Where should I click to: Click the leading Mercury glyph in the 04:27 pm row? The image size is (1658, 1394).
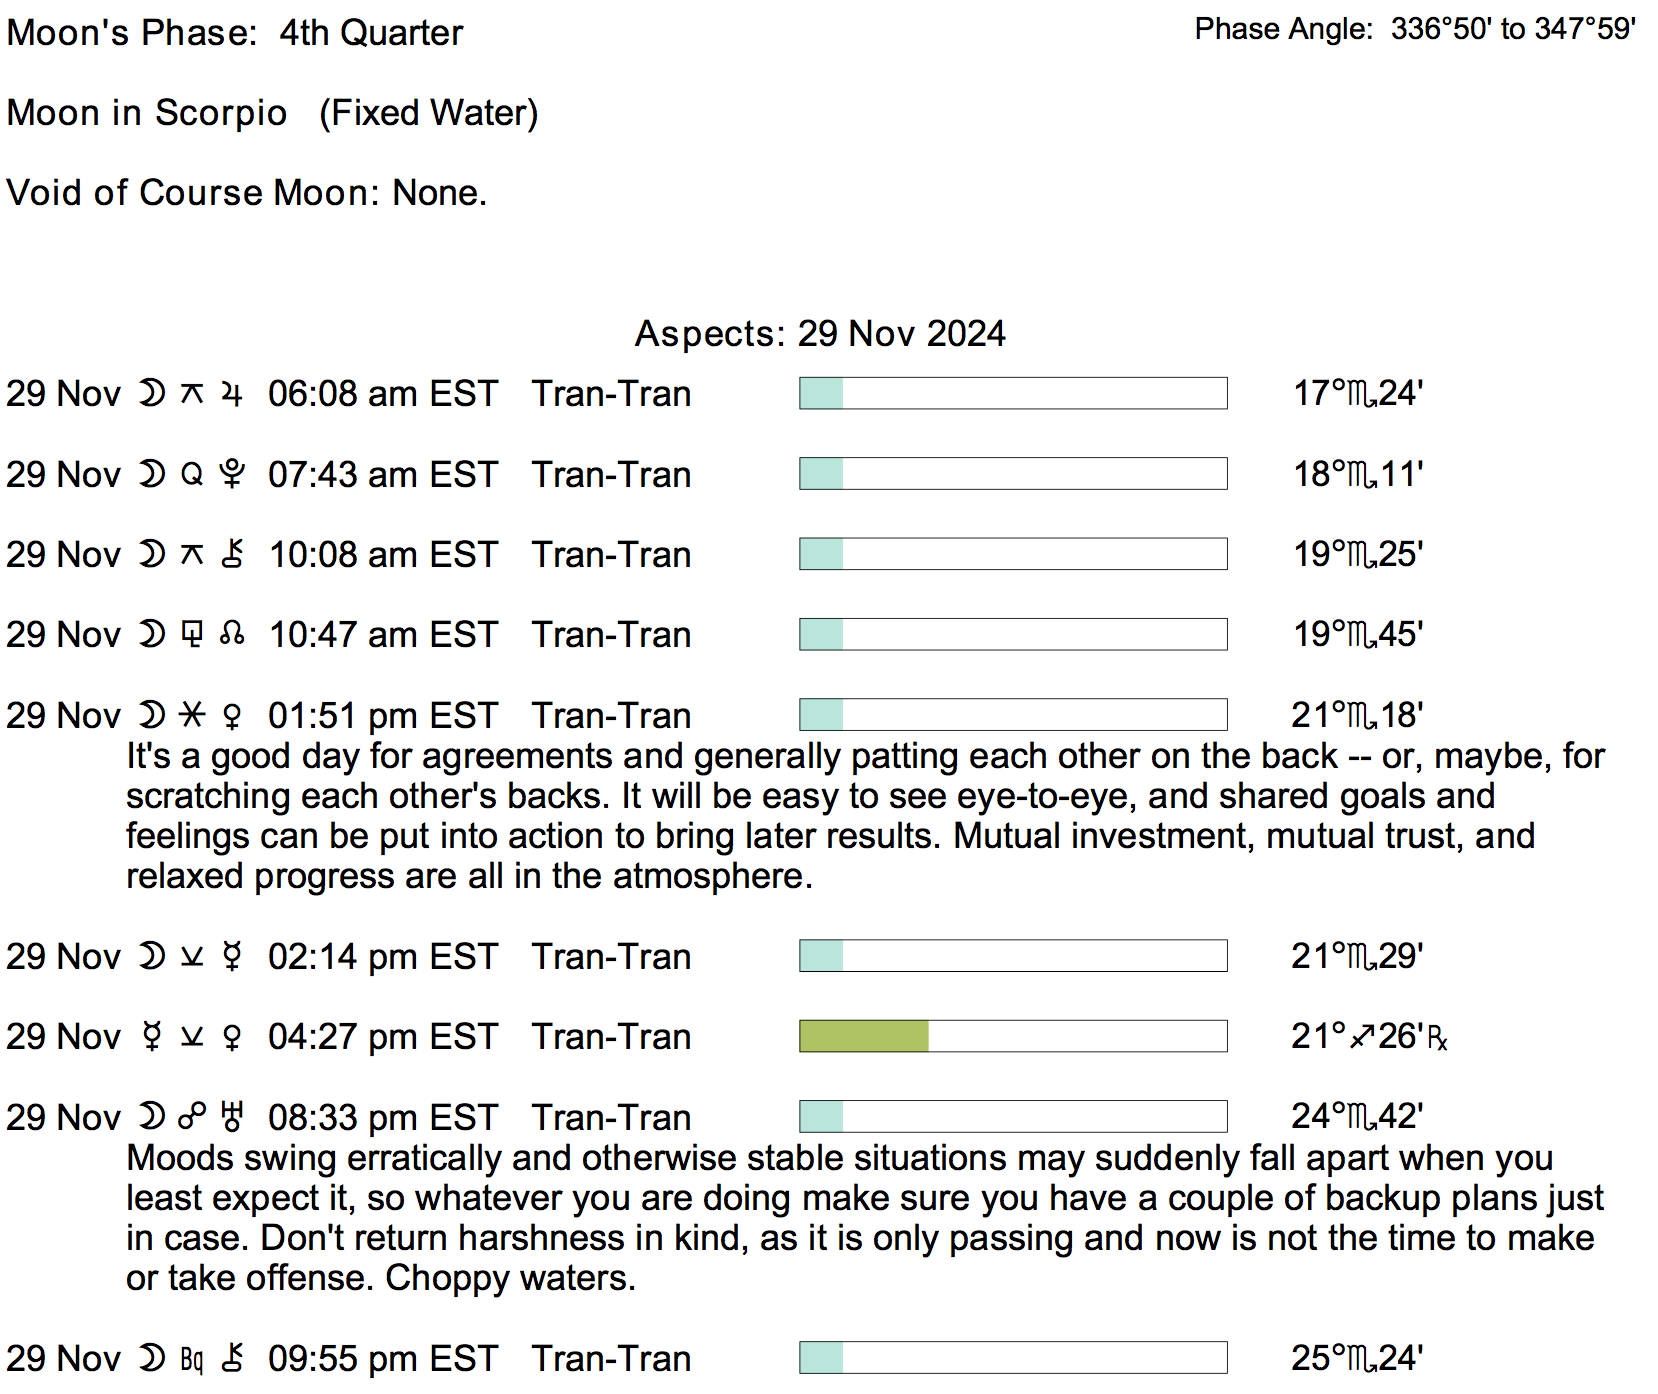[152, 1037]
